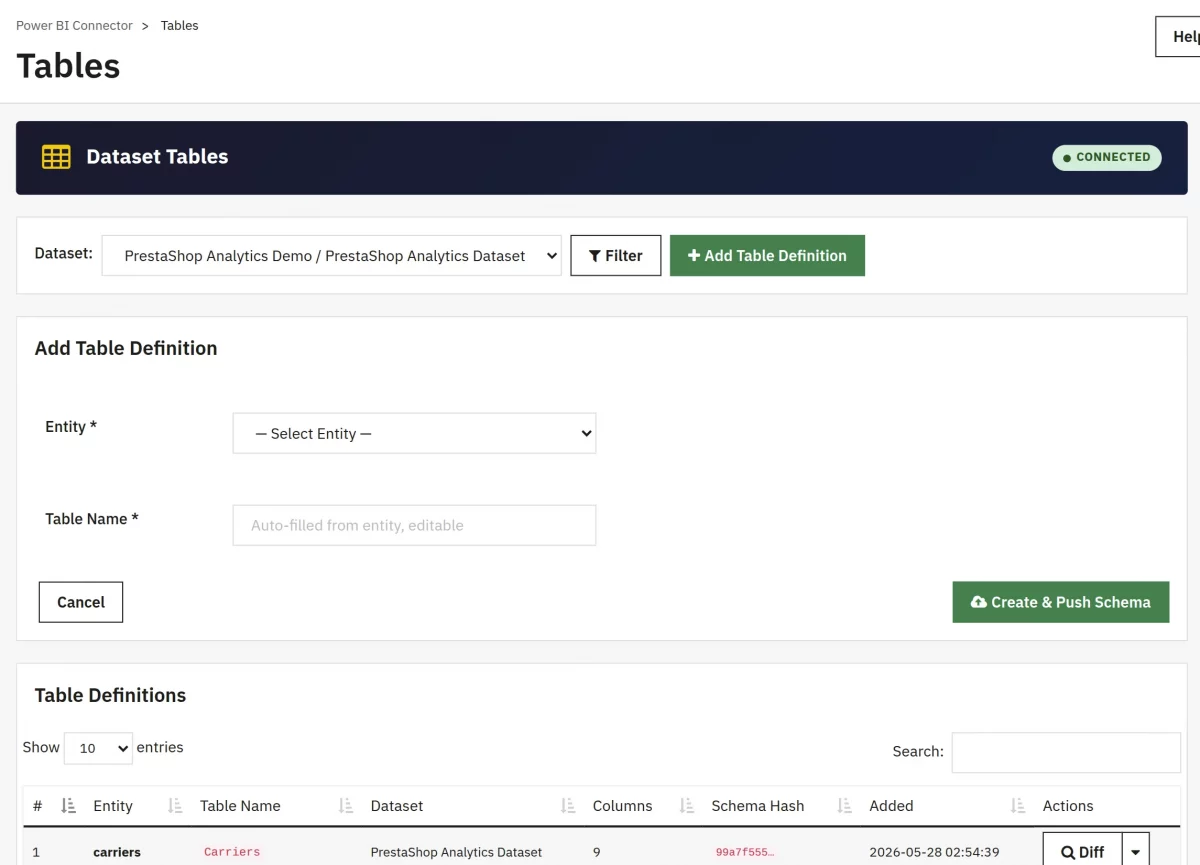Expand the carriers row Diff dropdown arrow
The image size is (1200, 865).
[x=1136, y=852]
